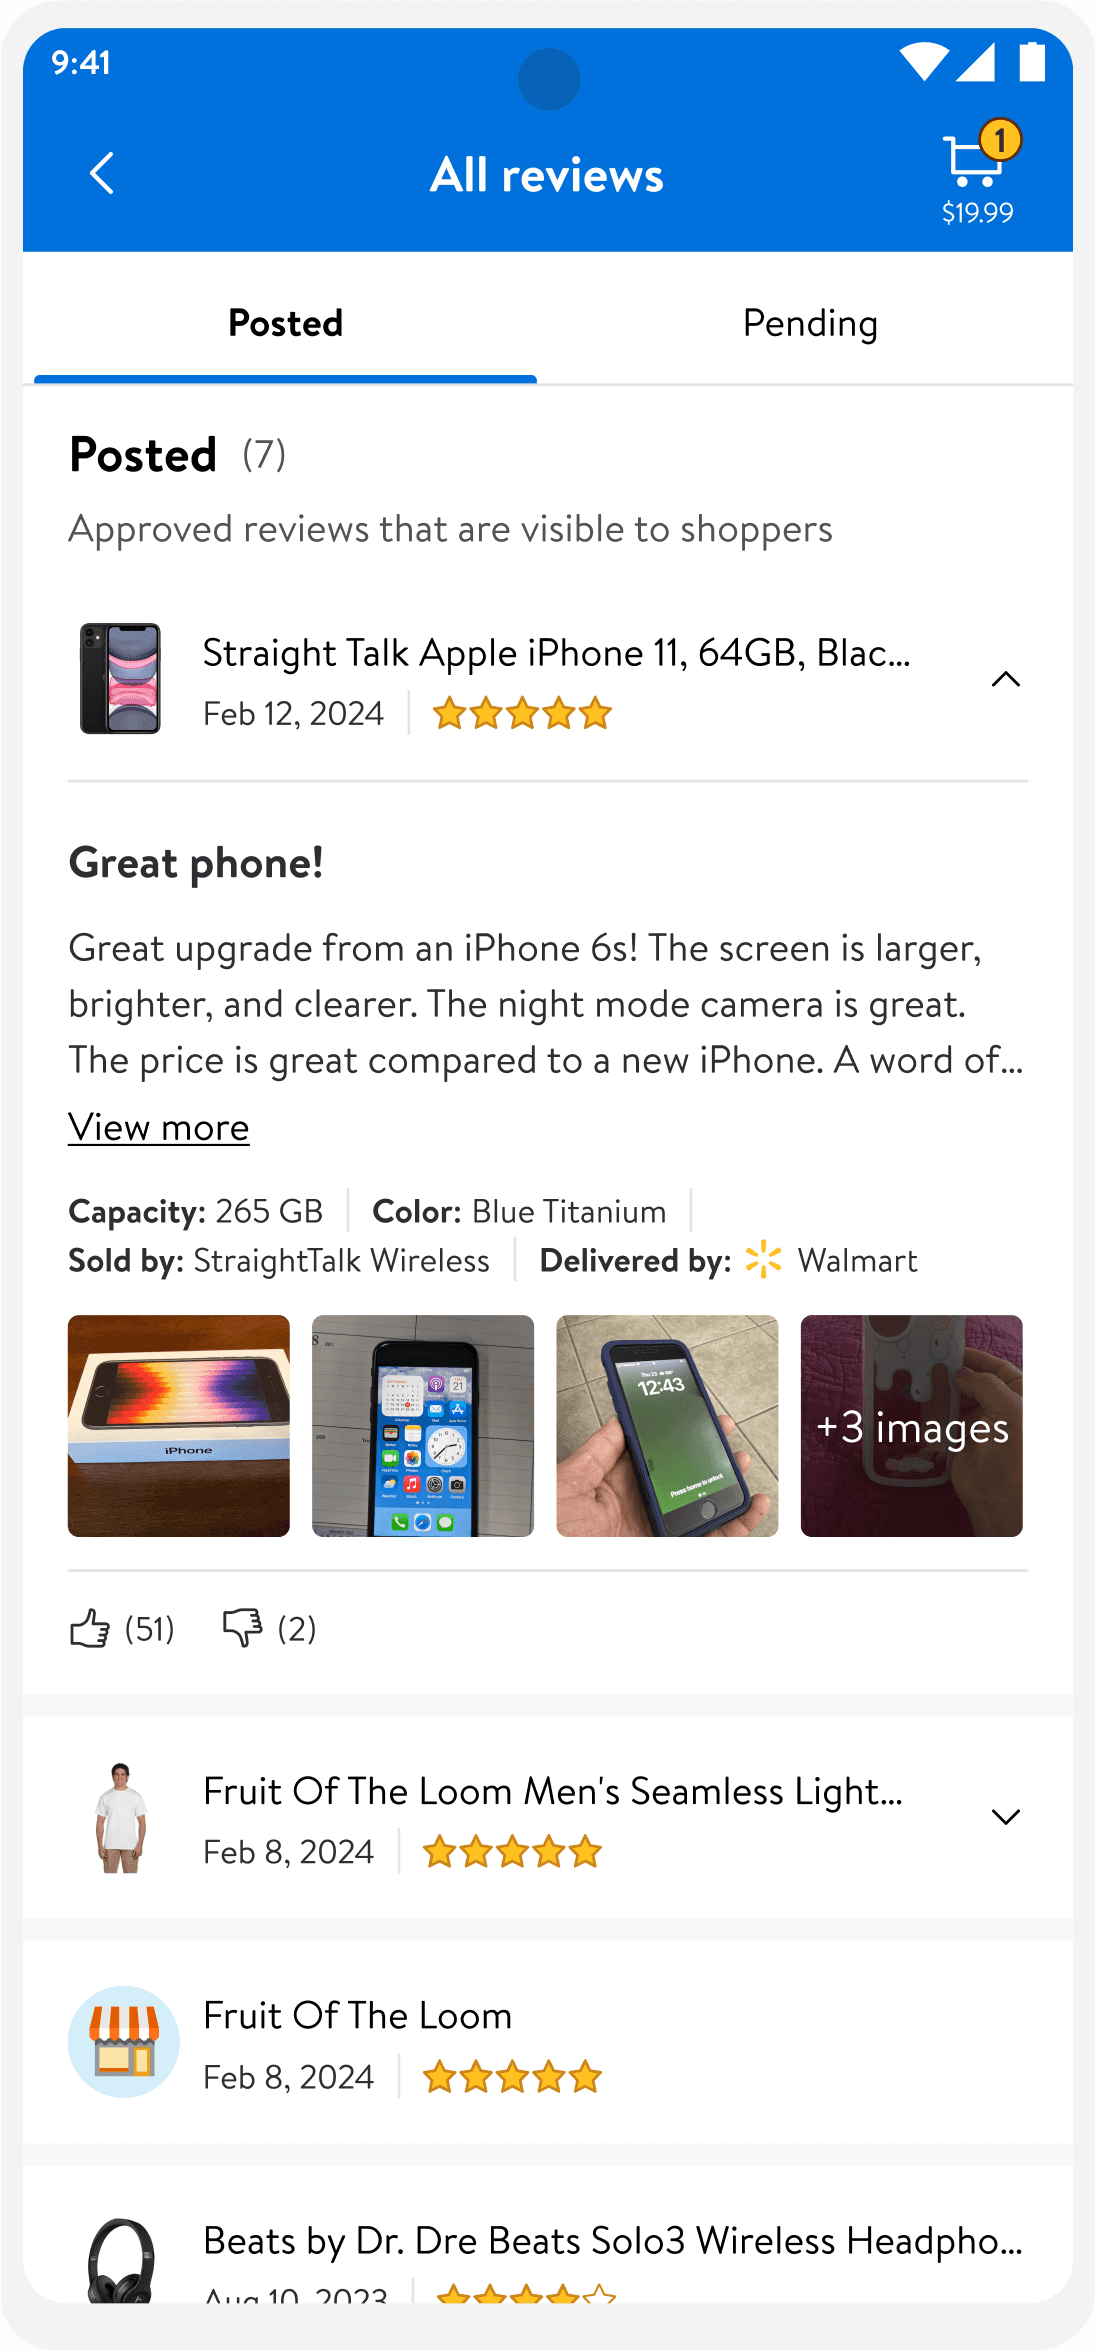Select the Posted tab
Viewport: 1096px width, 2351px height.
tap(285, 323)
